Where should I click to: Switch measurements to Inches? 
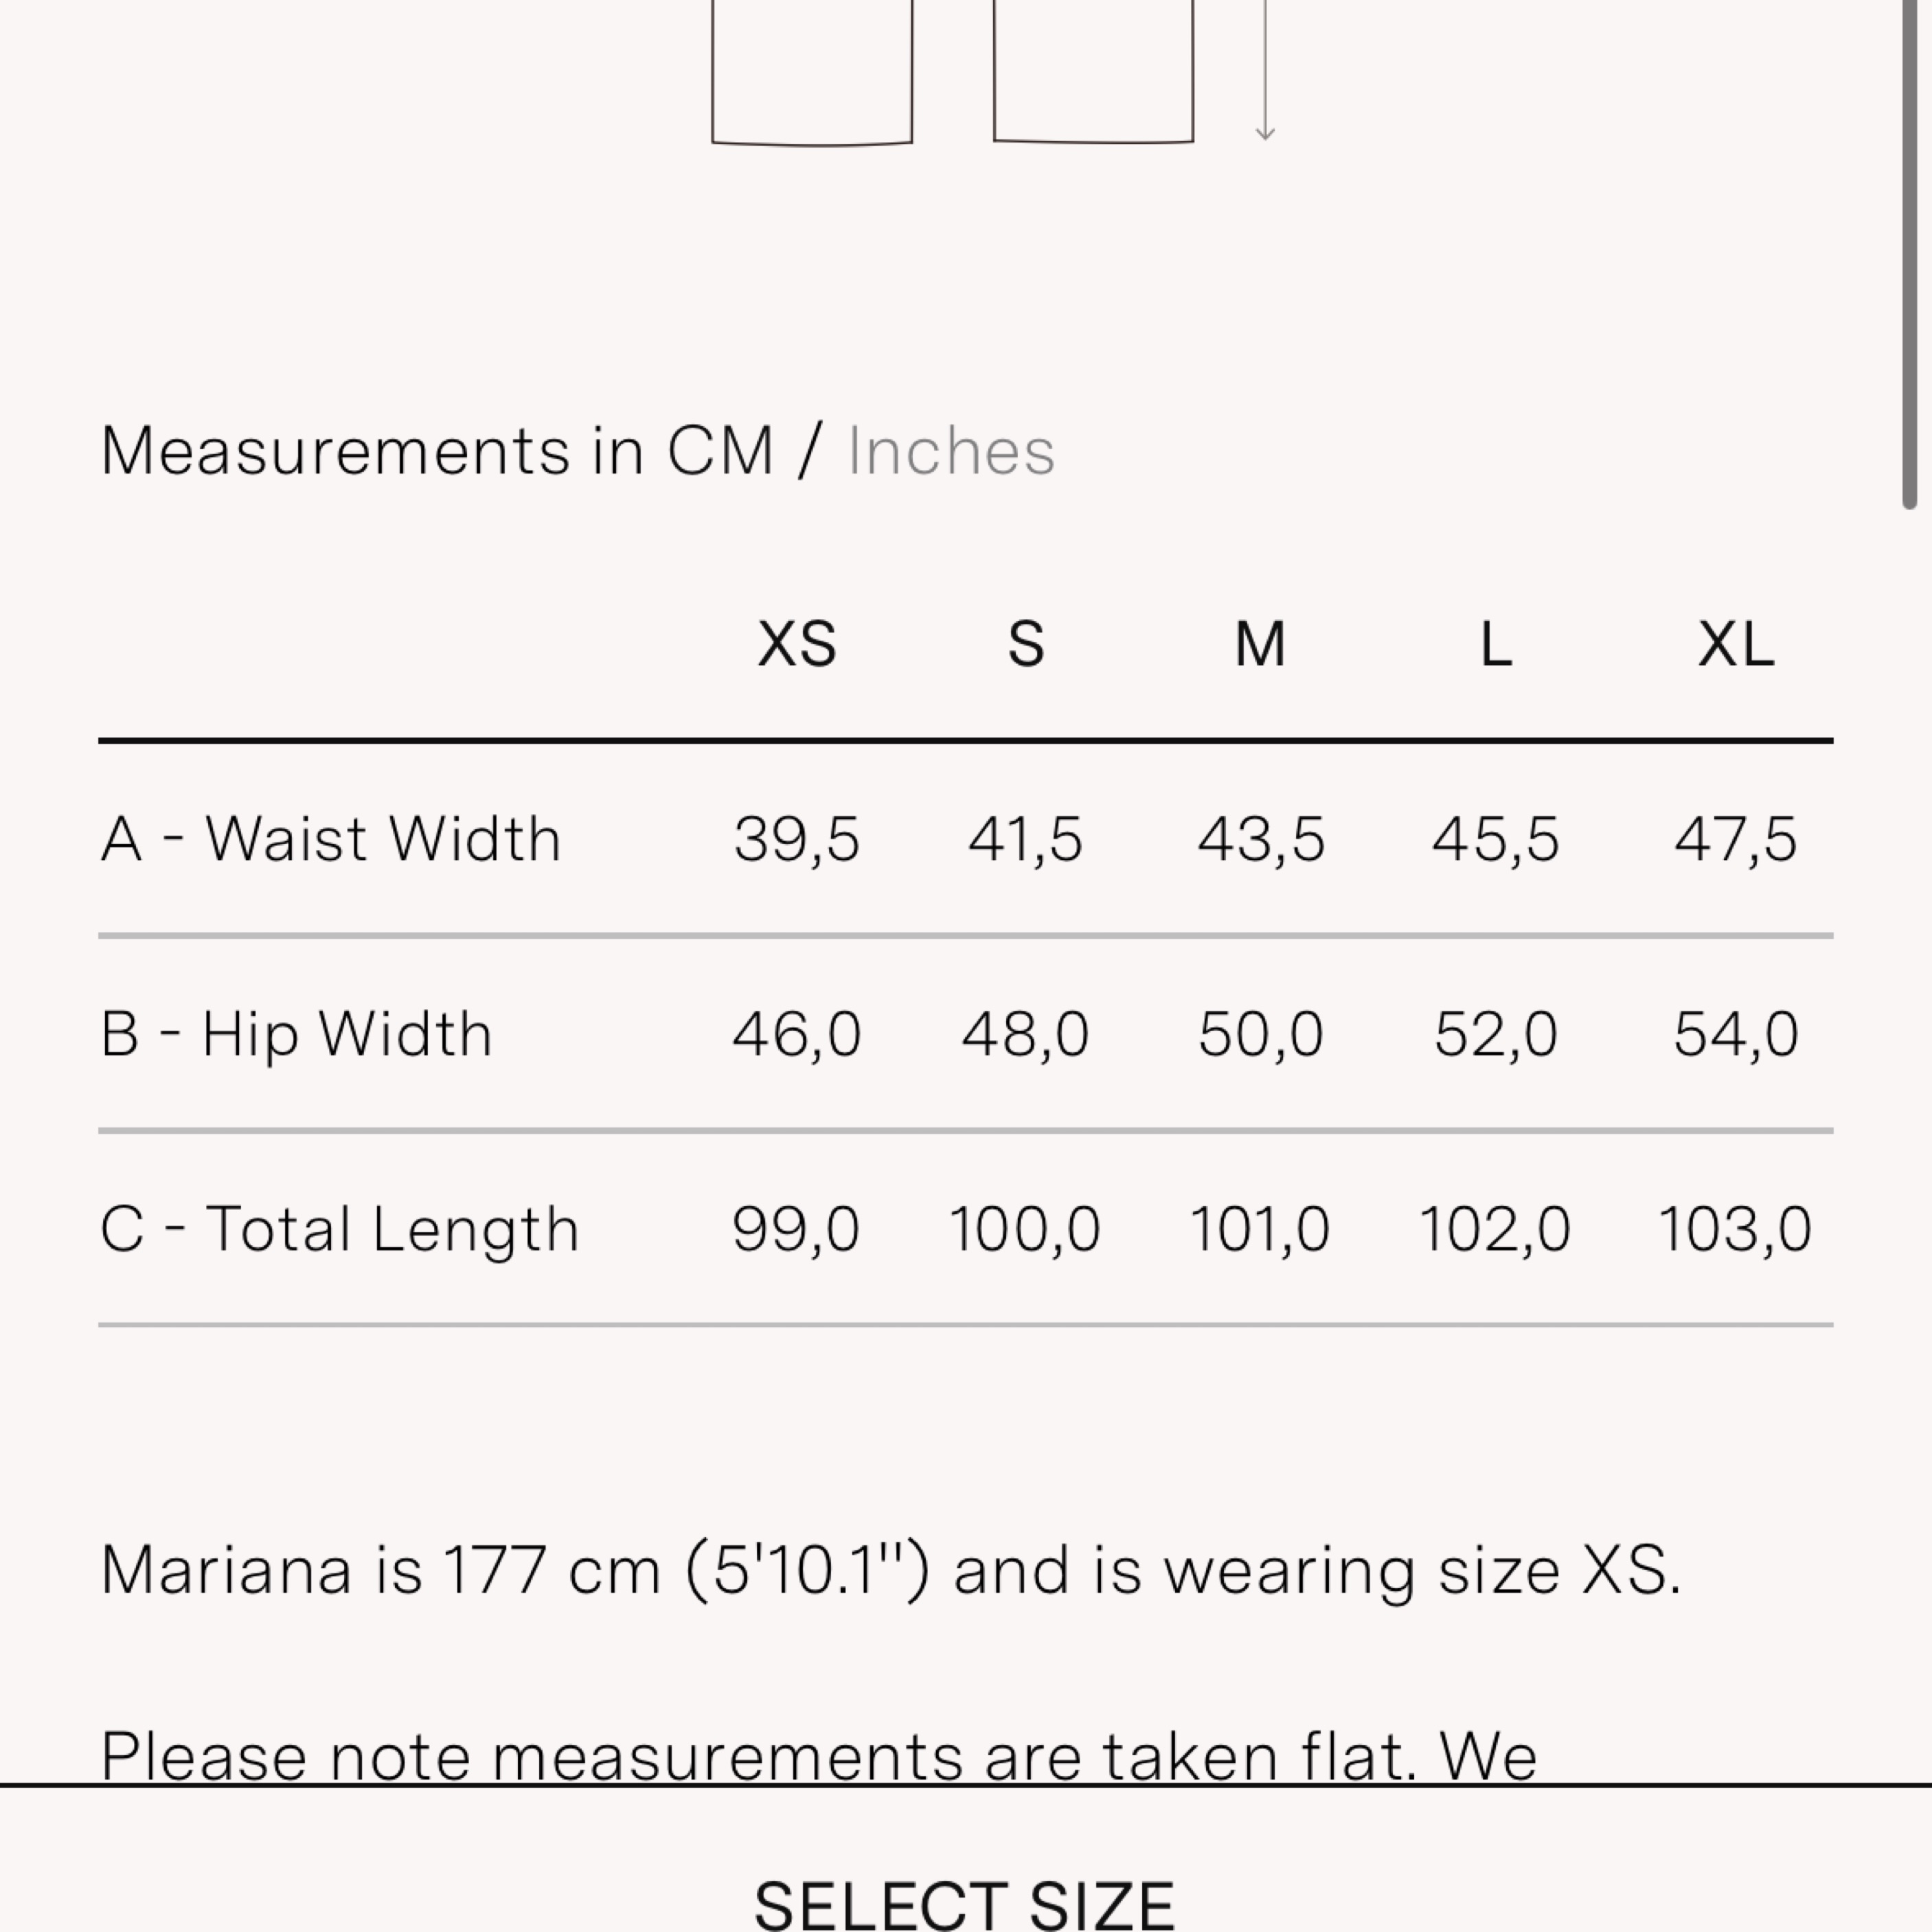coord(950,452)
